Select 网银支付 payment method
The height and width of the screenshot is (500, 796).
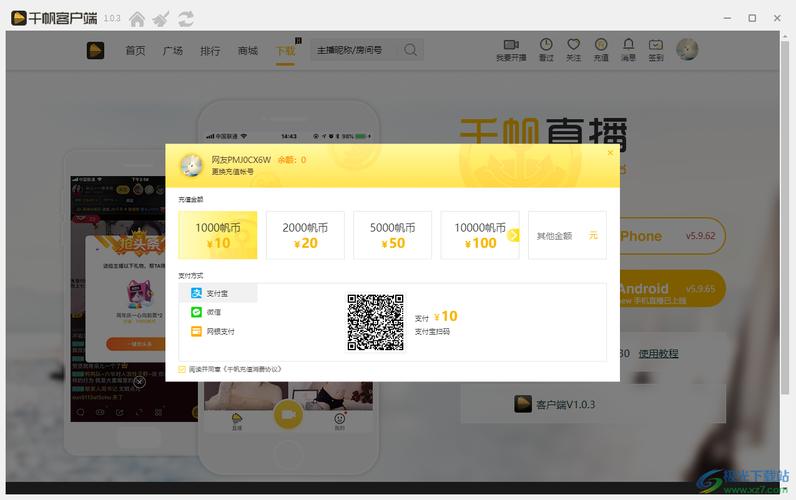[x=219, y=331]
